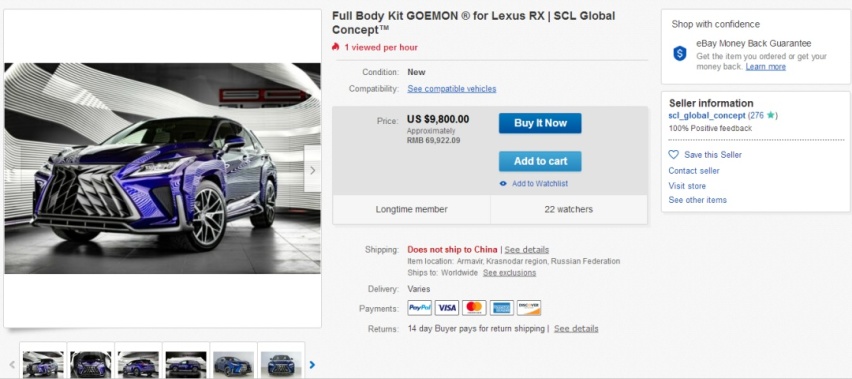
Task: Open the scl_global_concept seller profile
Action: [x=707, y=116]
